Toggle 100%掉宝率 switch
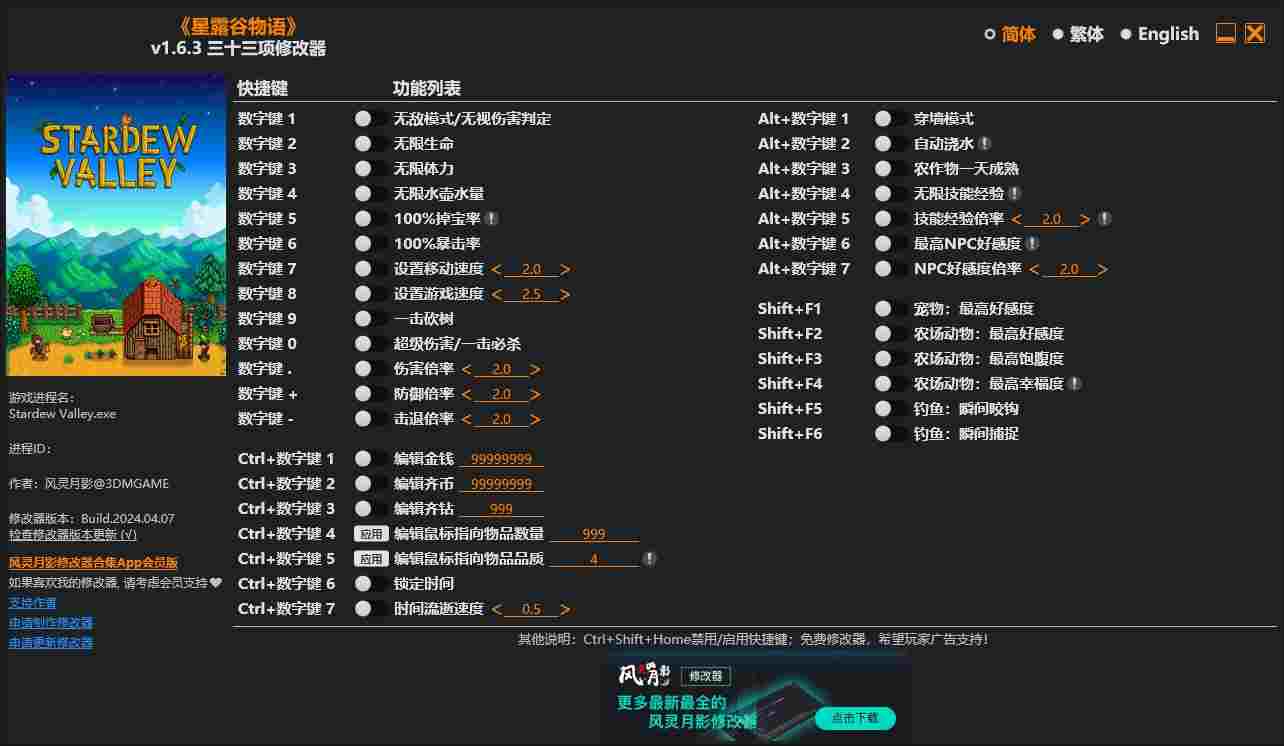1284x746 pixels. (371, 218)
